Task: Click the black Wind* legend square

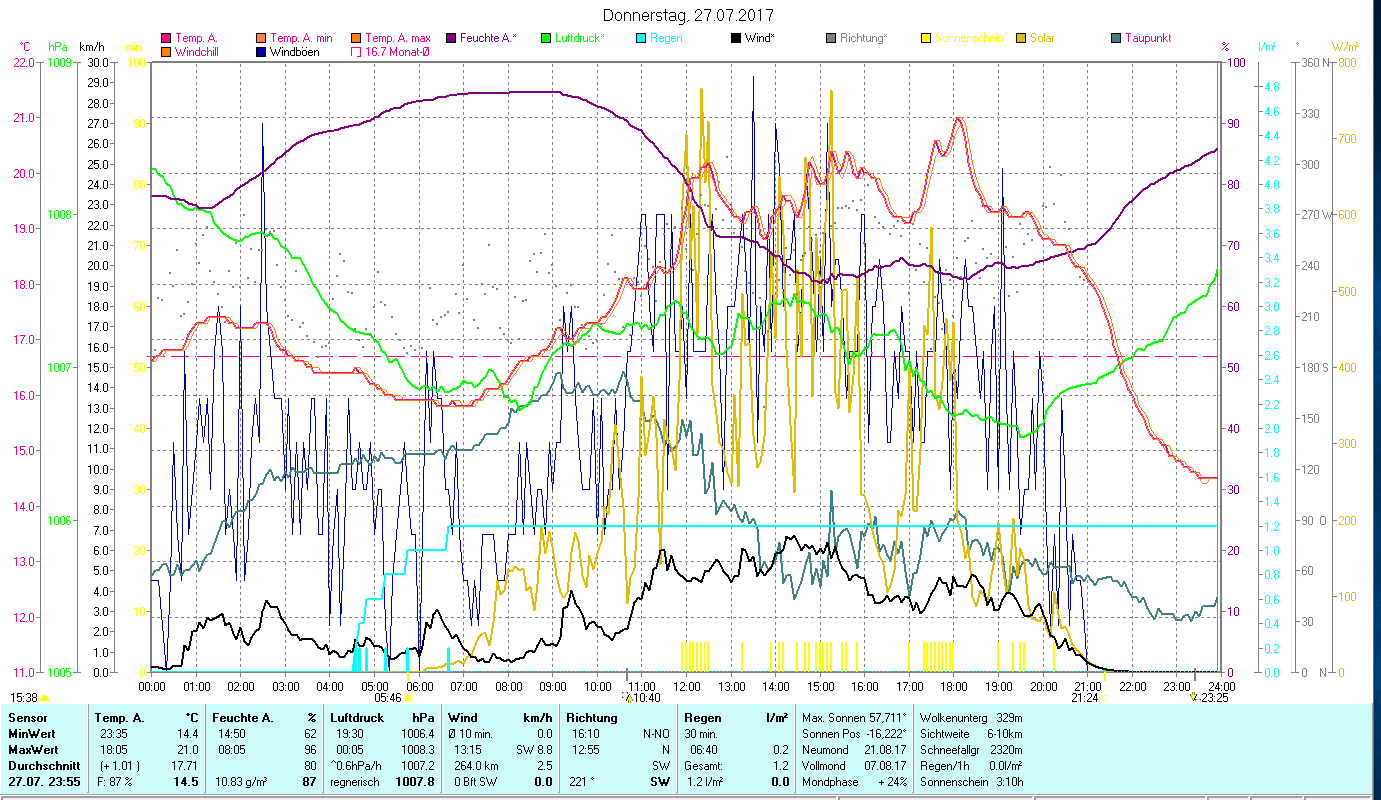Action: 736,38
